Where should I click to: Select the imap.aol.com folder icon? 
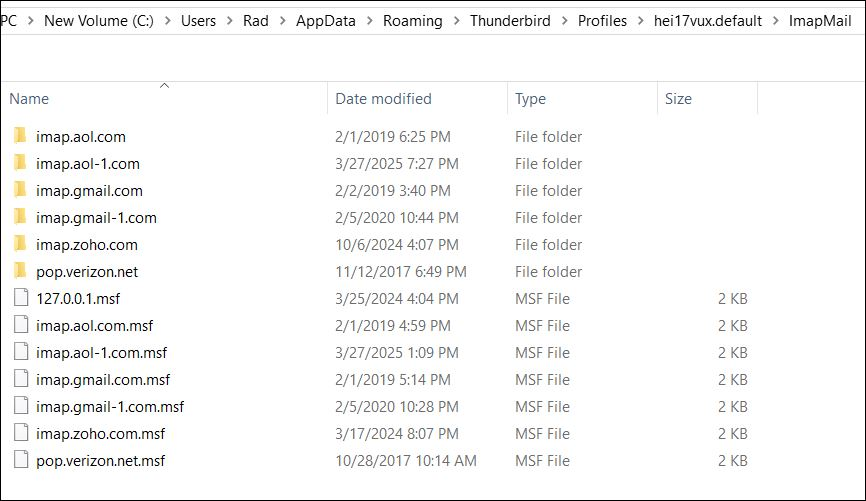20,135
